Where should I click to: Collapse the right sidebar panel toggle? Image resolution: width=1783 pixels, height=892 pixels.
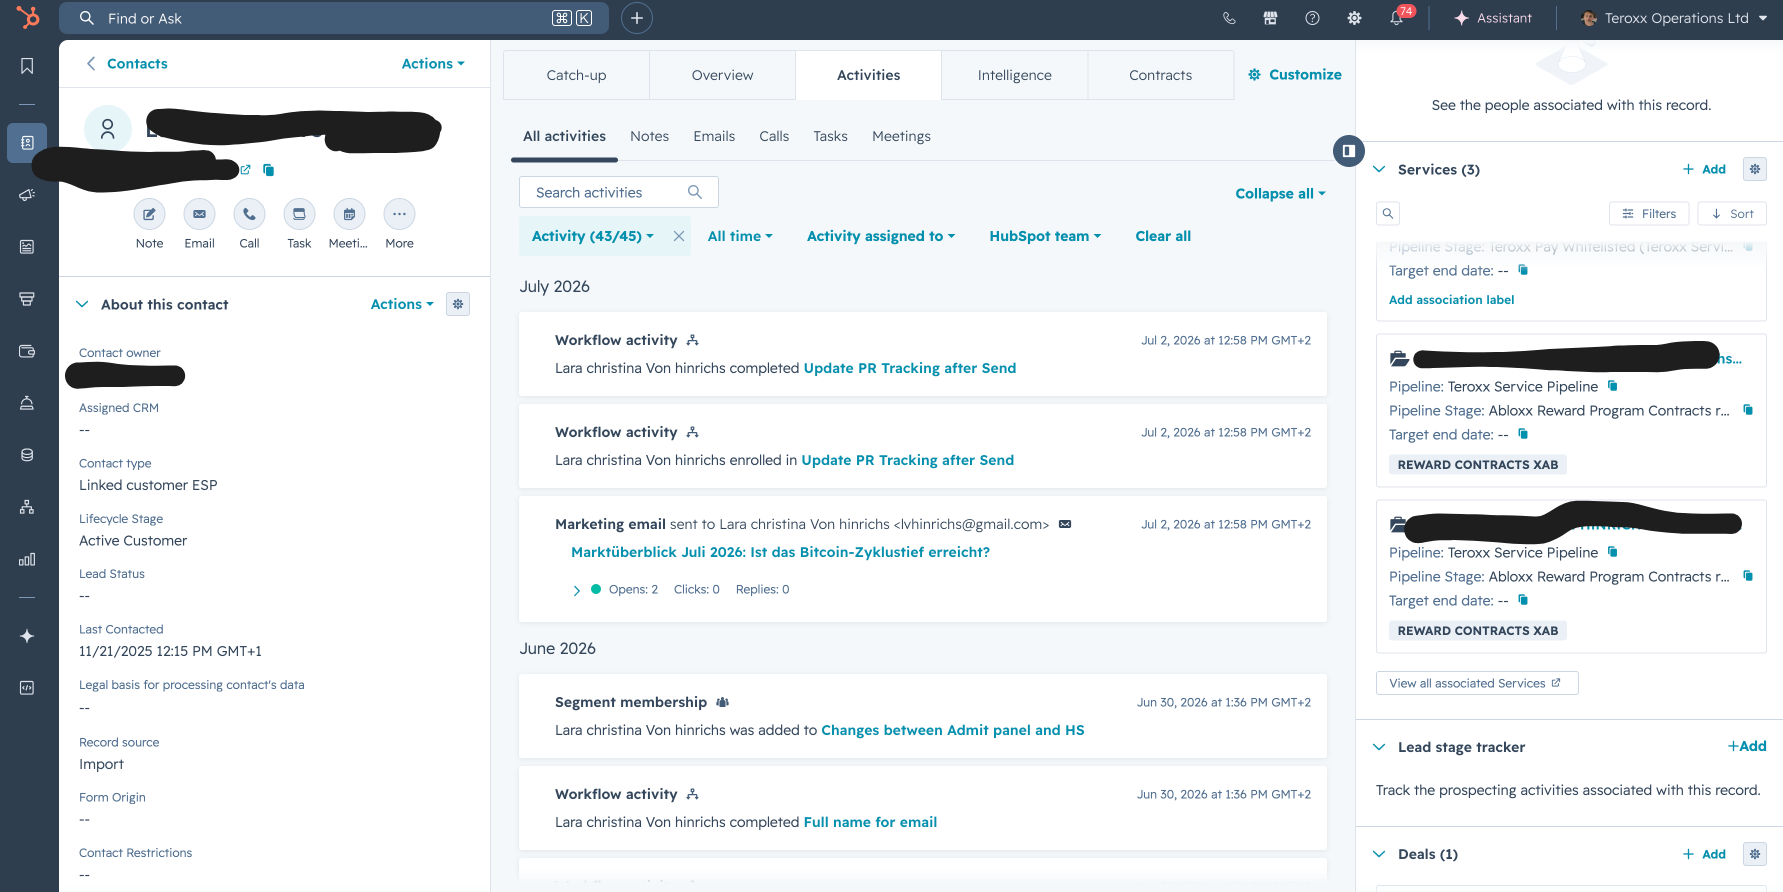pyautogui.click(x=1349, y=151)
